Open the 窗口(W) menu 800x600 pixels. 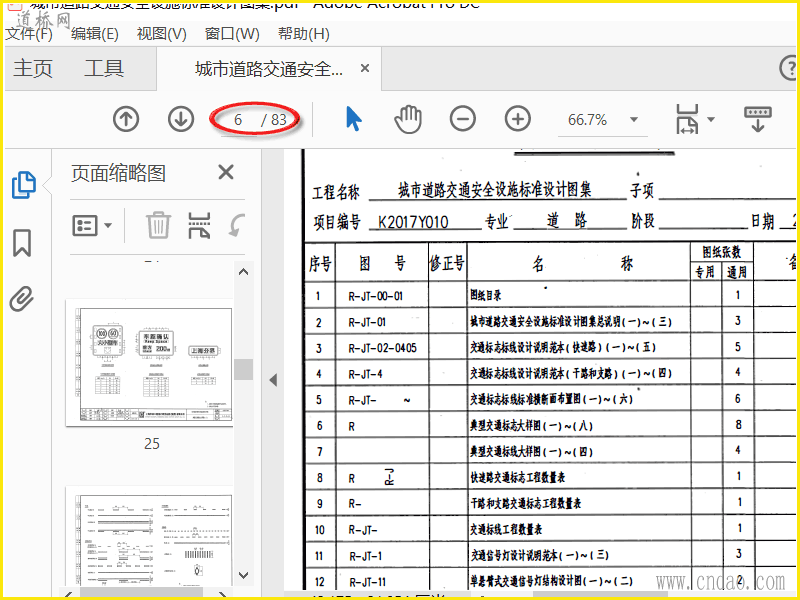[232, 34]
